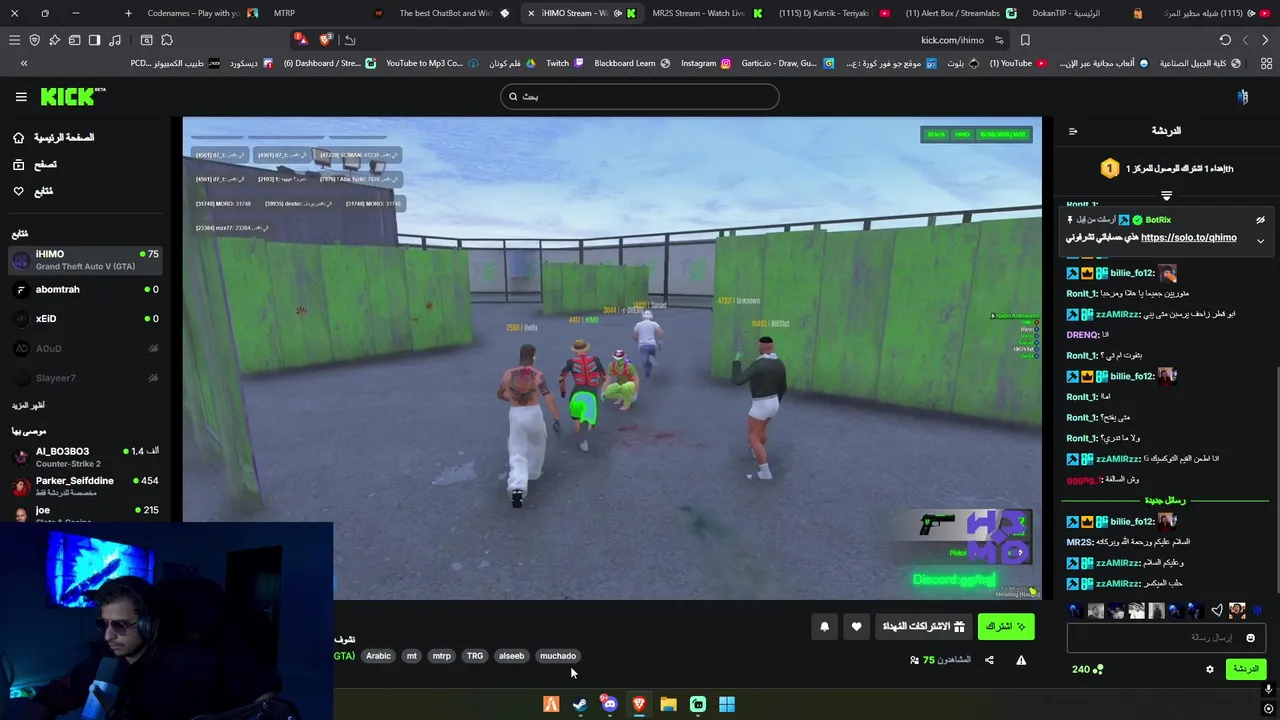Screen dimensions: 1280x720
Task: Open the solo.to/qhimo link
Action: click(1188, 238)
